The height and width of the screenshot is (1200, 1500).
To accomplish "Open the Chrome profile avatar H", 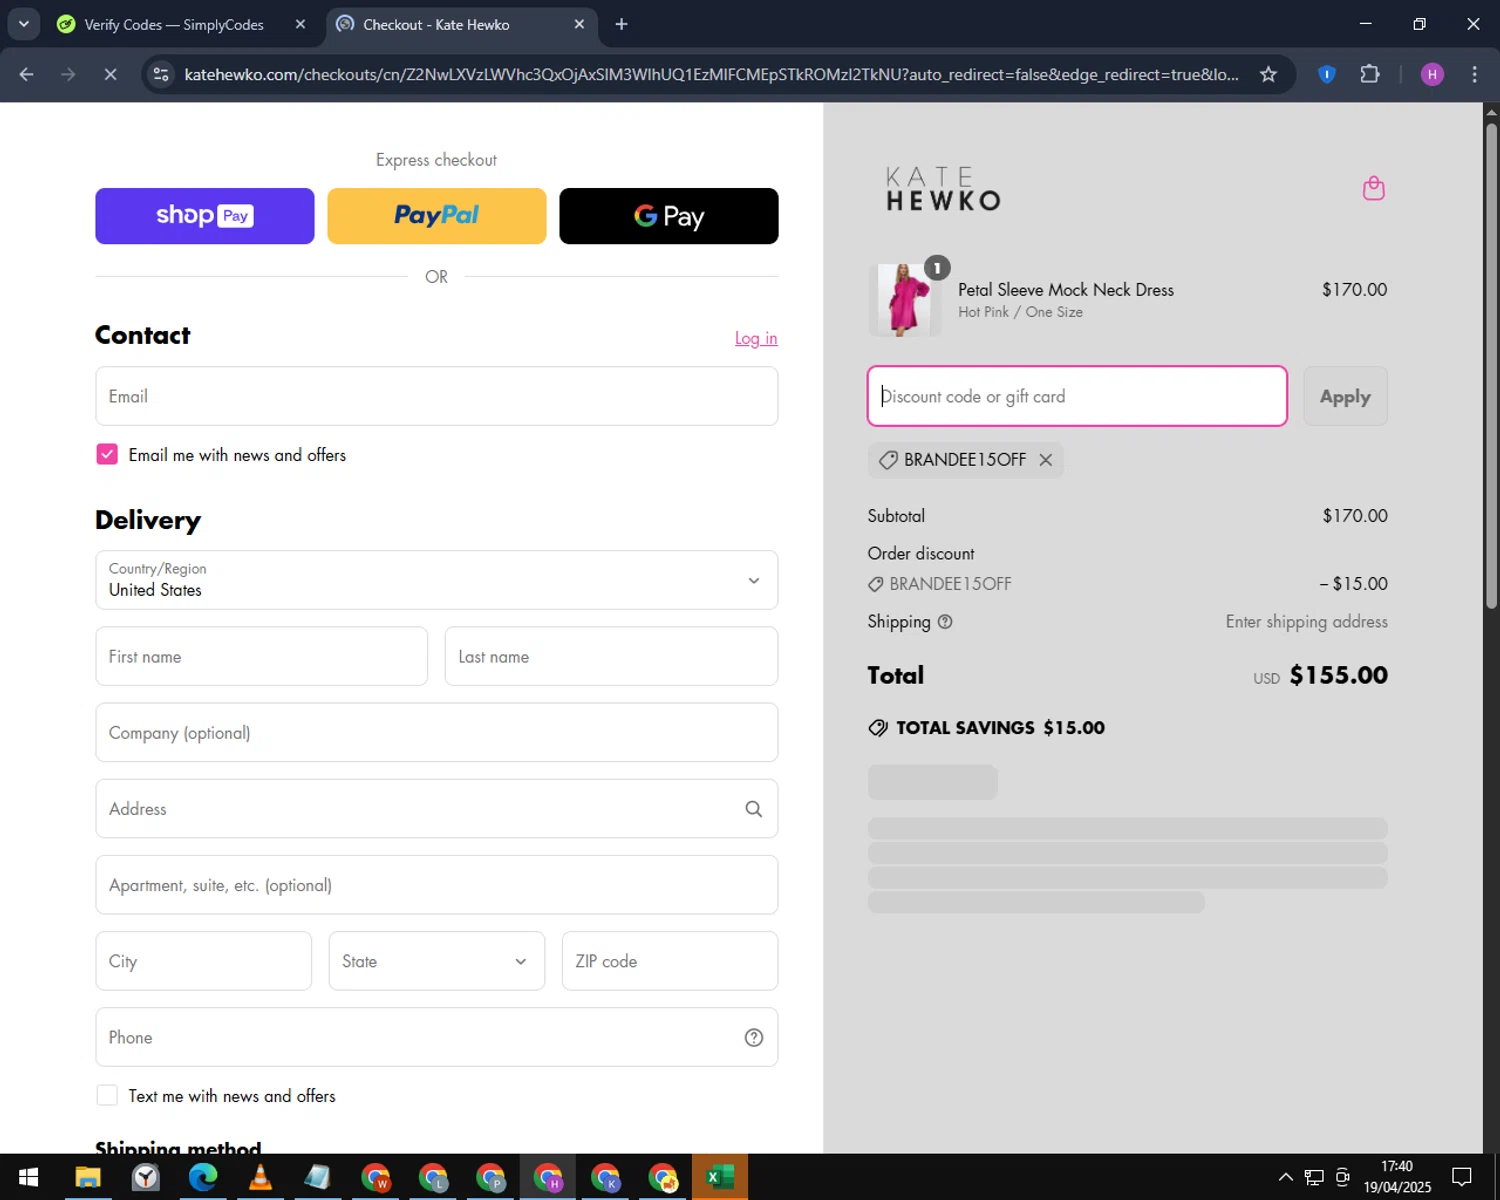I will tap(1432, 74).
